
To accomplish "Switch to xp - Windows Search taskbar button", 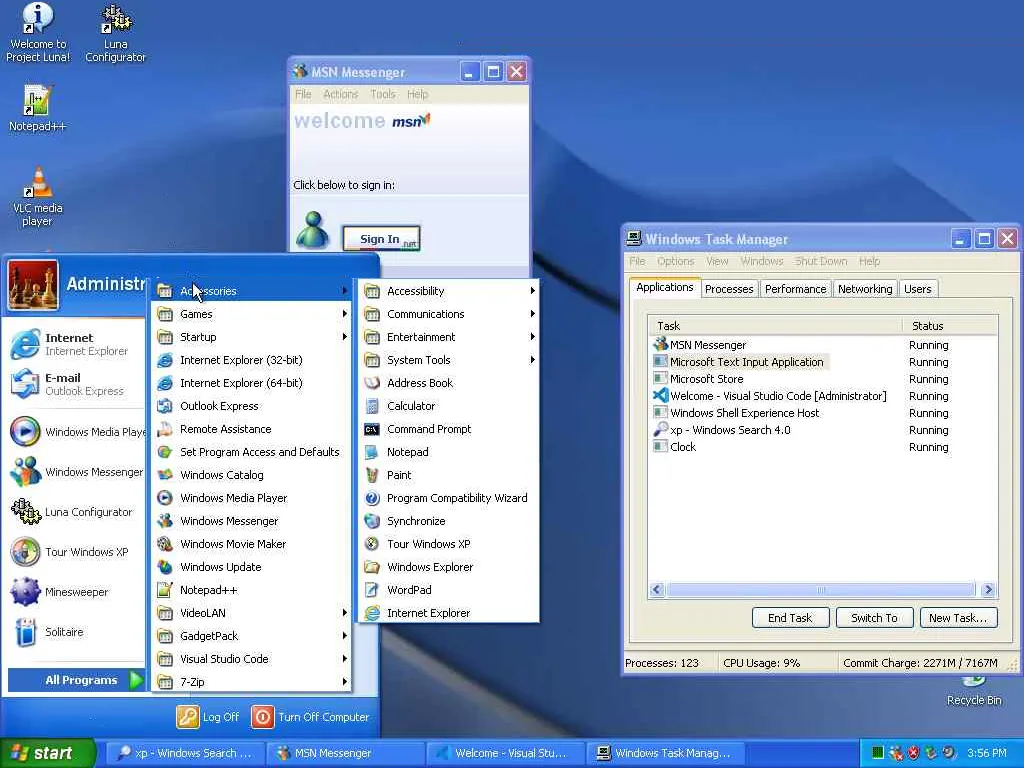I will pos(185,753).
